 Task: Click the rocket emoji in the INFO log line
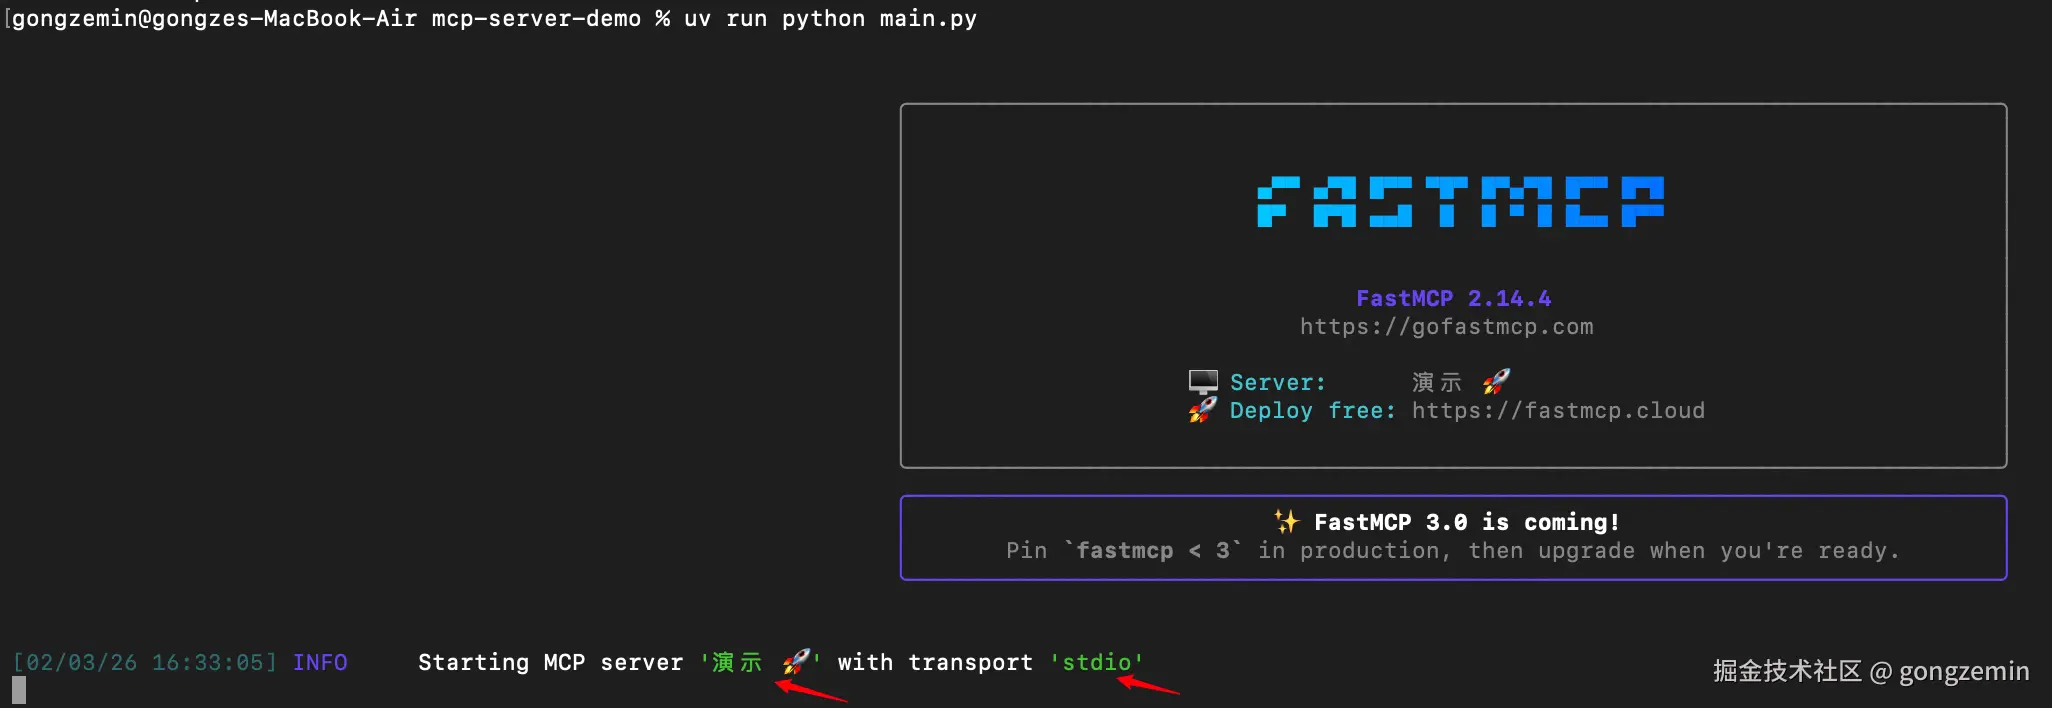click(797, 661)
